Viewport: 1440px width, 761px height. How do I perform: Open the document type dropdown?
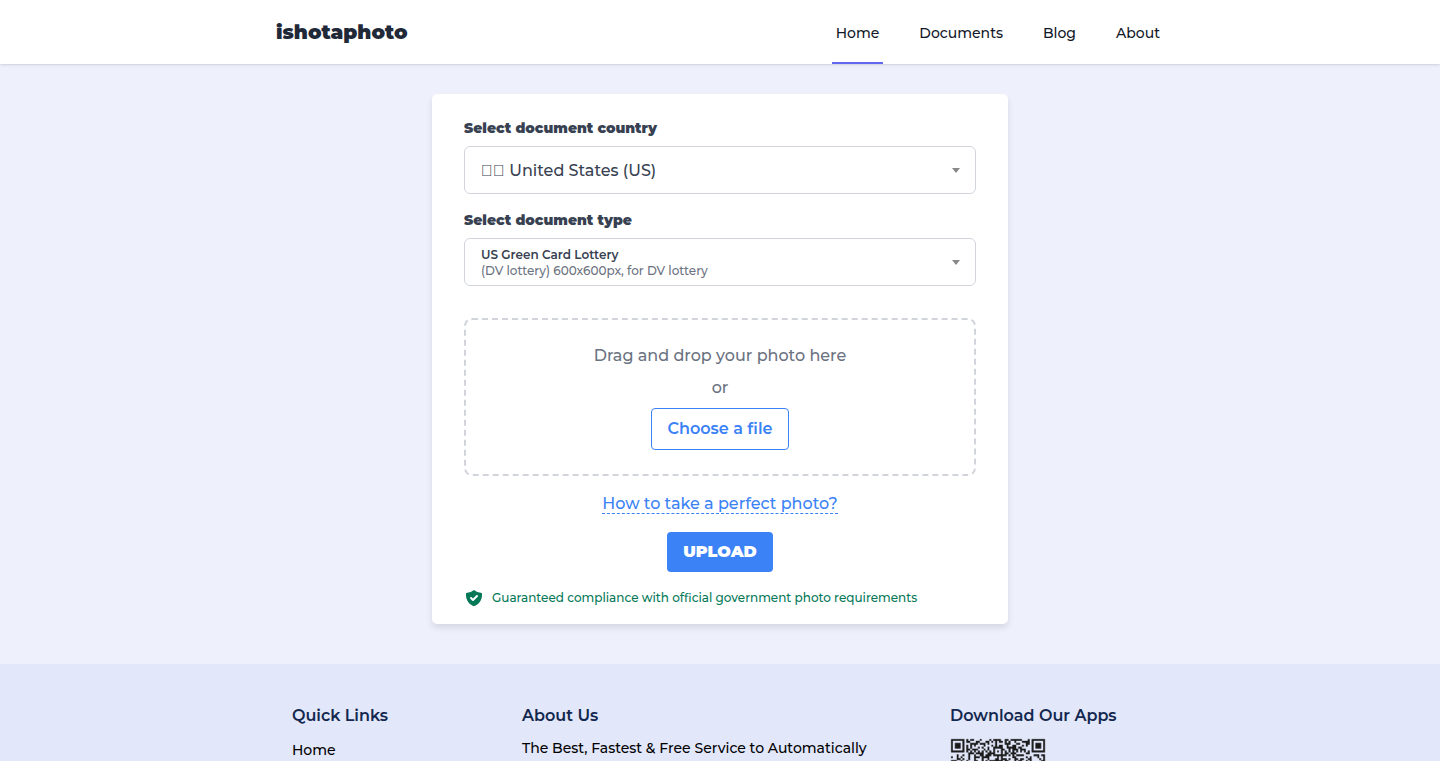(x=720, y=262)
